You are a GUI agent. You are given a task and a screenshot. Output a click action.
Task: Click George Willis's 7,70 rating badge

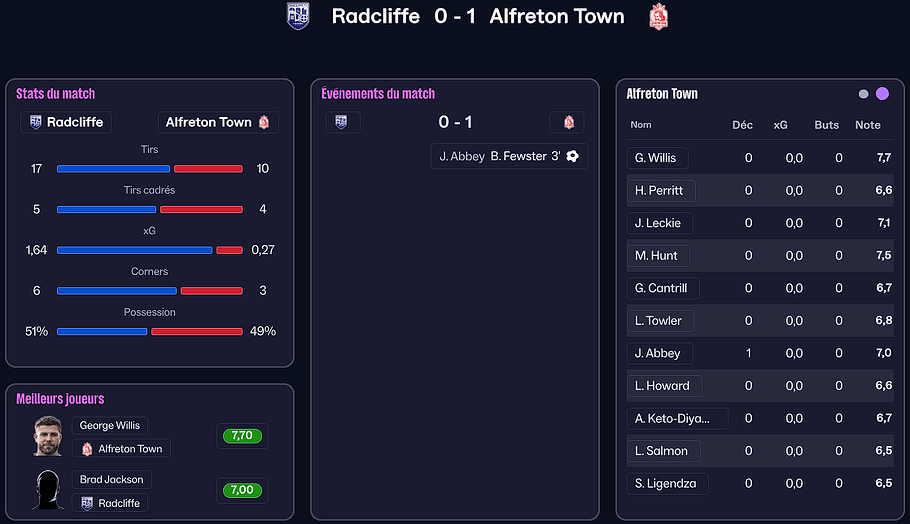[241, 436]
